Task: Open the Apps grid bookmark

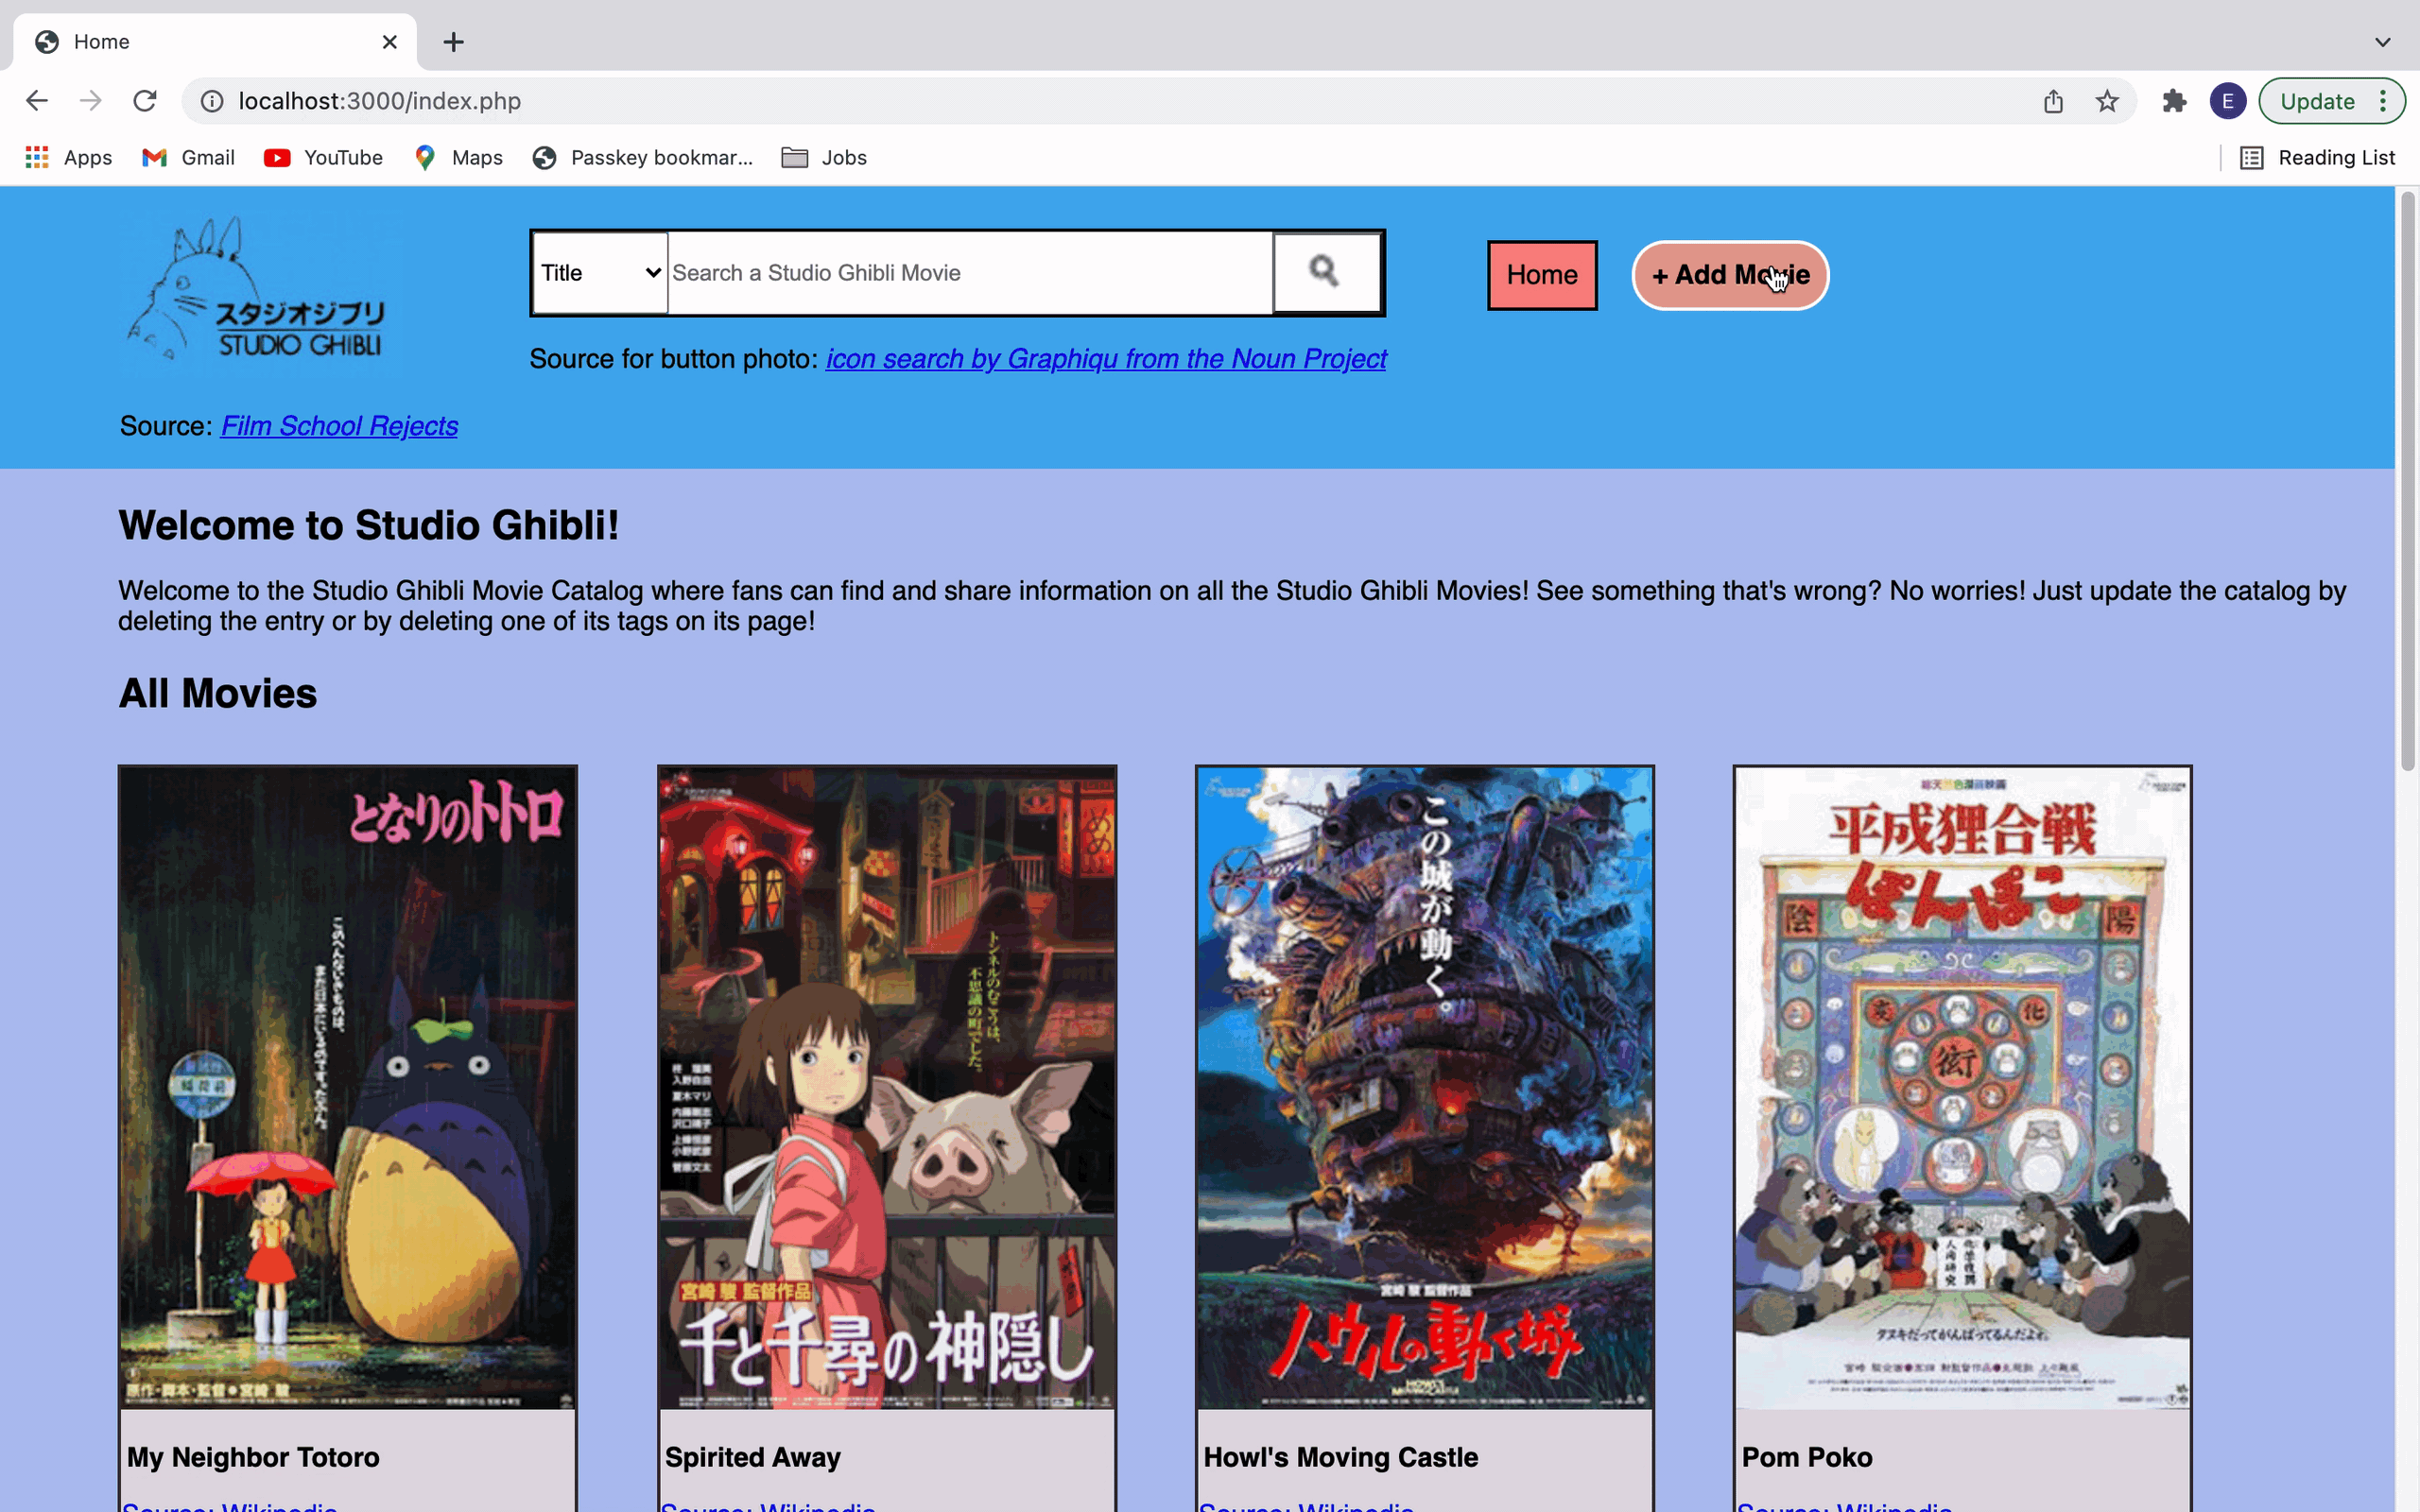Action: point(68,158)
